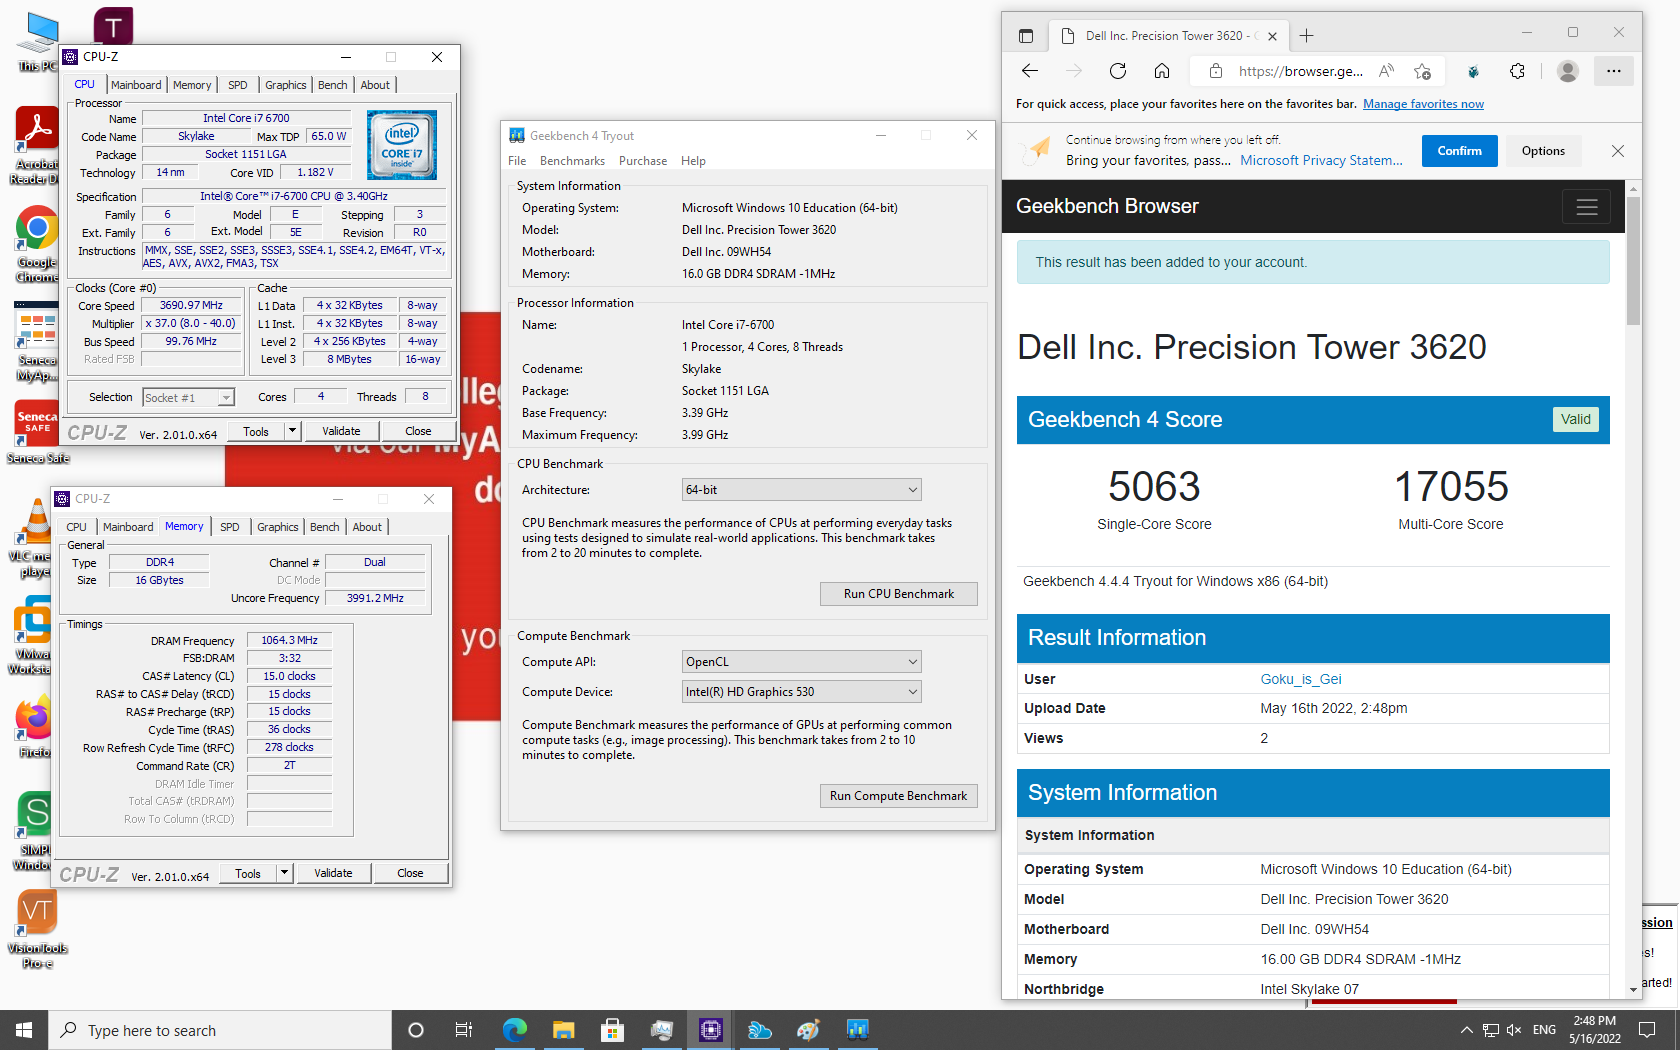Click the Edge address bar URL field

pyautogui.click(x=1300, y=71)
